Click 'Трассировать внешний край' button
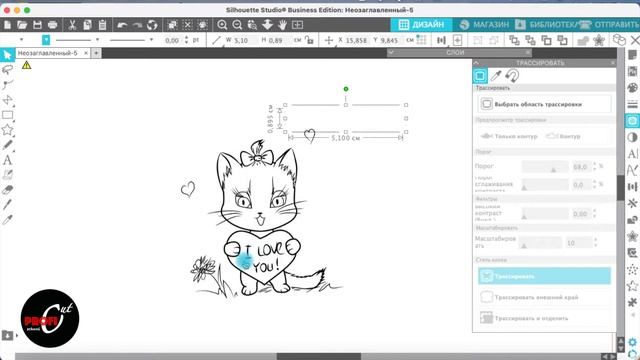 [x=544, y=297]
